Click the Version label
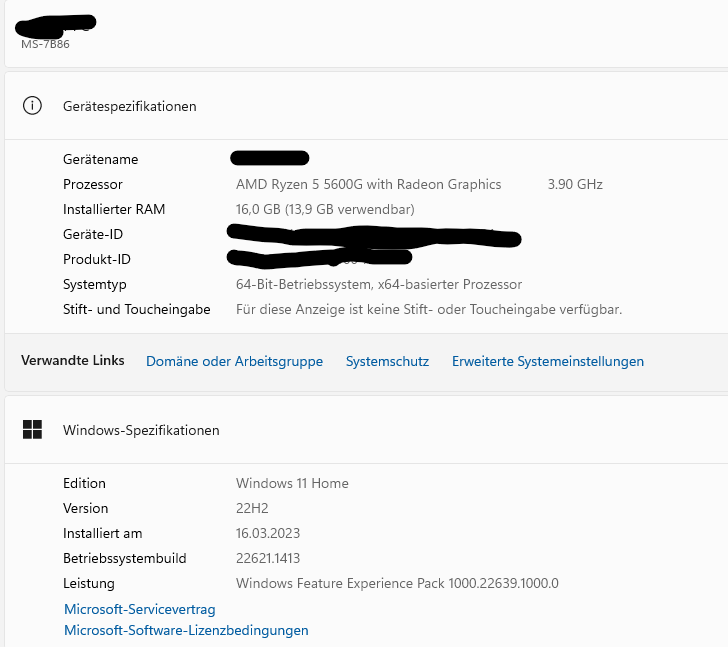 [86, 508]
